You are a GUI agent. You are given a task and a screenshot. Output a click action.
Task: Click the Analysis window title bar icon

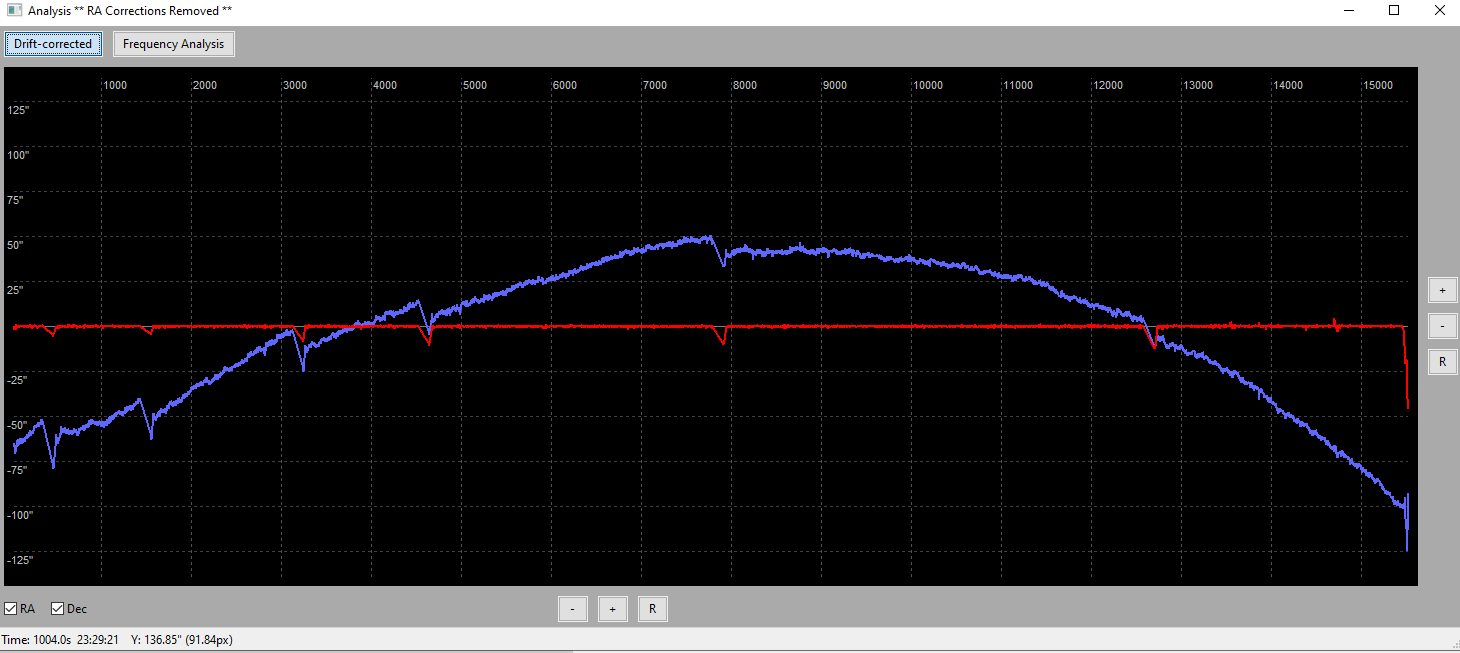point(15,10)
